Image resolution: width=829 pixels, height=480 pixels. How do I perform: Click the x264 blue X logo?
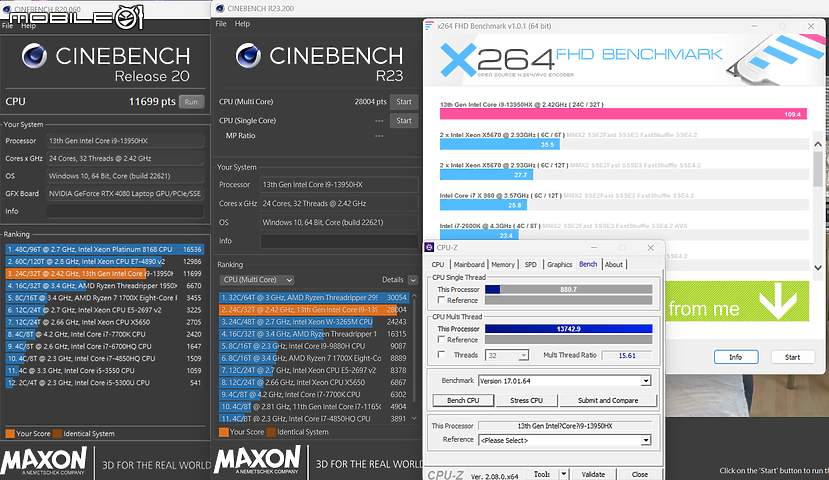coord(458,60)
